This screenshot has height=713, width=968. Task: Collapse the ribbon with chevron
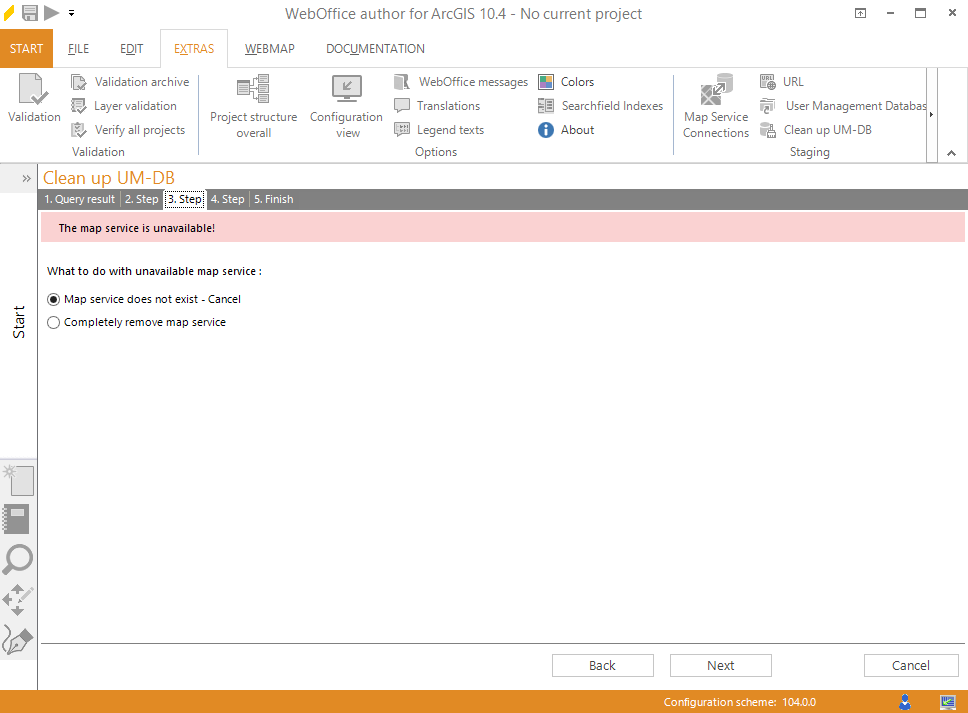951,153
